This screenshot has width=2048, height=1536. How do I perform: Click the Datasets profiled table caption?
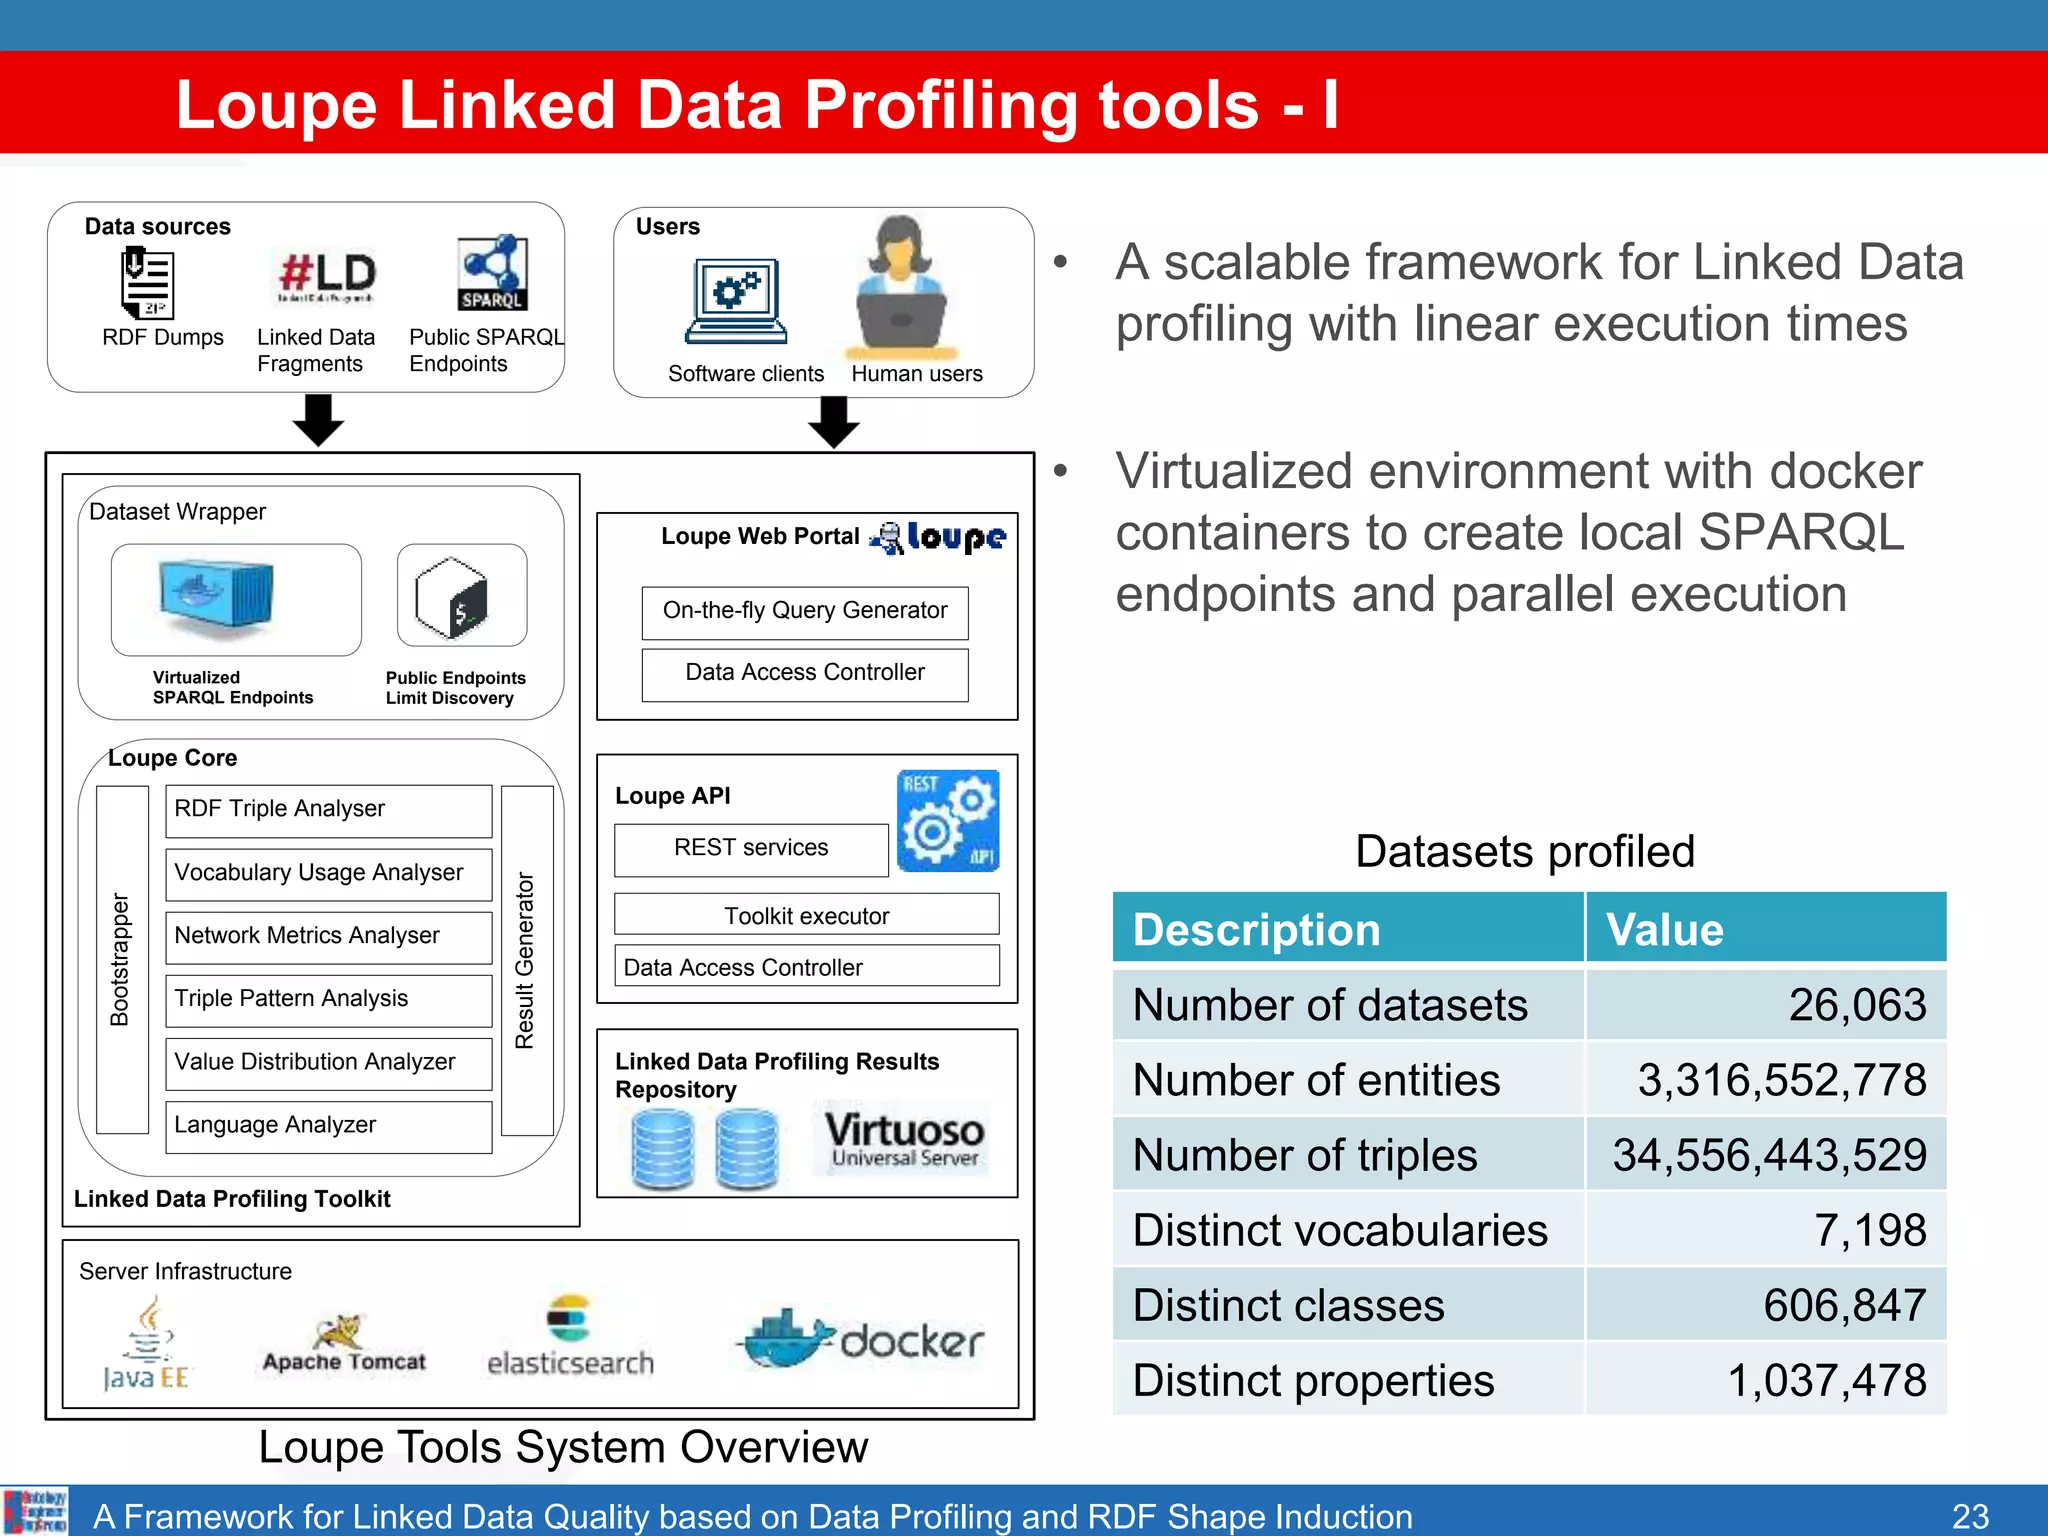click(1525, 852)
